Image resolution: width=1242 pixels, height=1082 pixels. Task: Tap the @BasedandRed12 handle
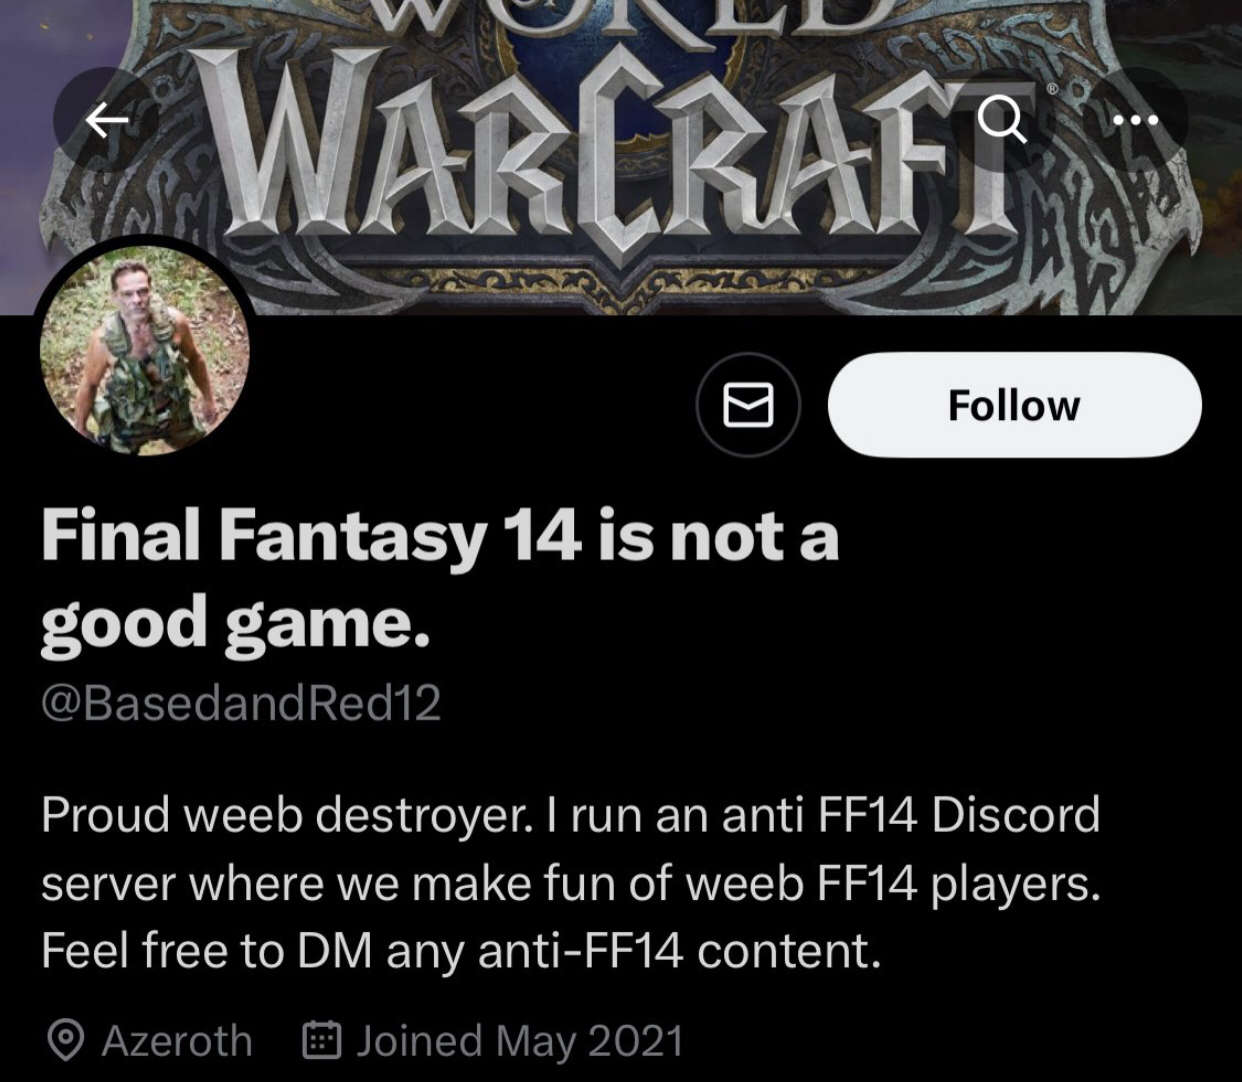(x=241, y=703)
